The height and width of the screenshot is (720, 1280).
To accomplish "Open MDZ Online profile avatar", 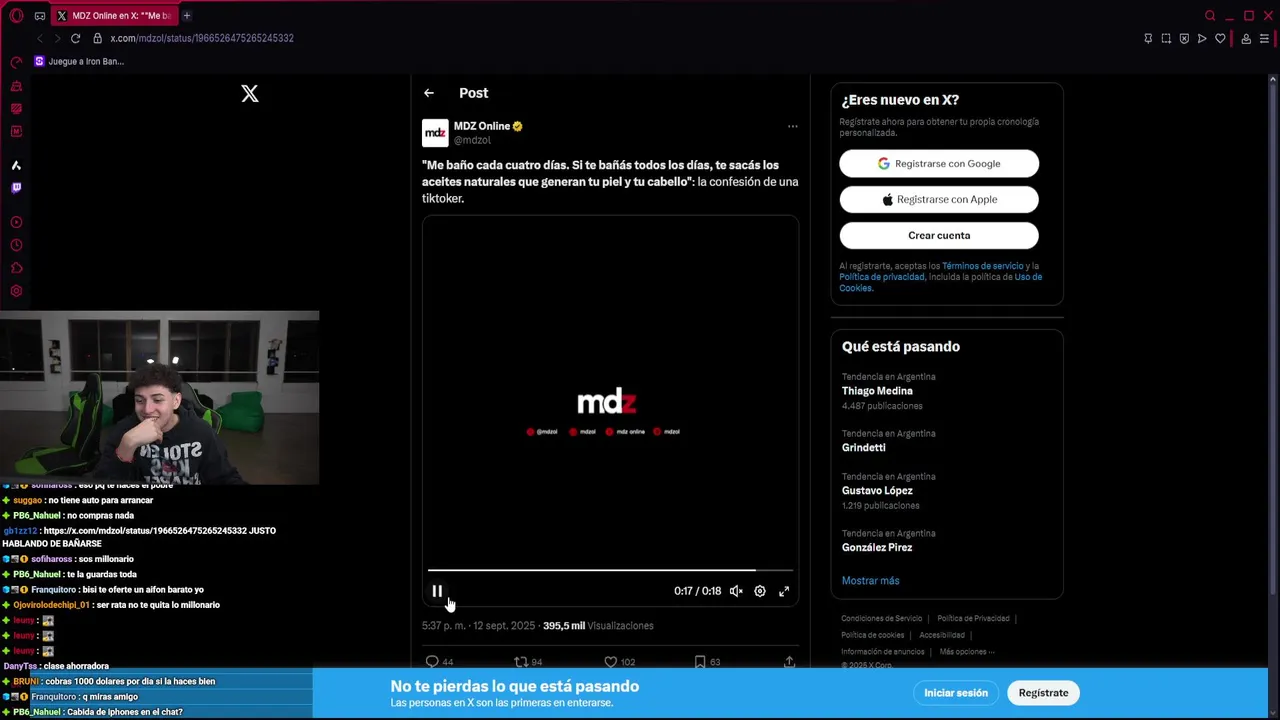I will pyautogui.click(x=435, y=133).
